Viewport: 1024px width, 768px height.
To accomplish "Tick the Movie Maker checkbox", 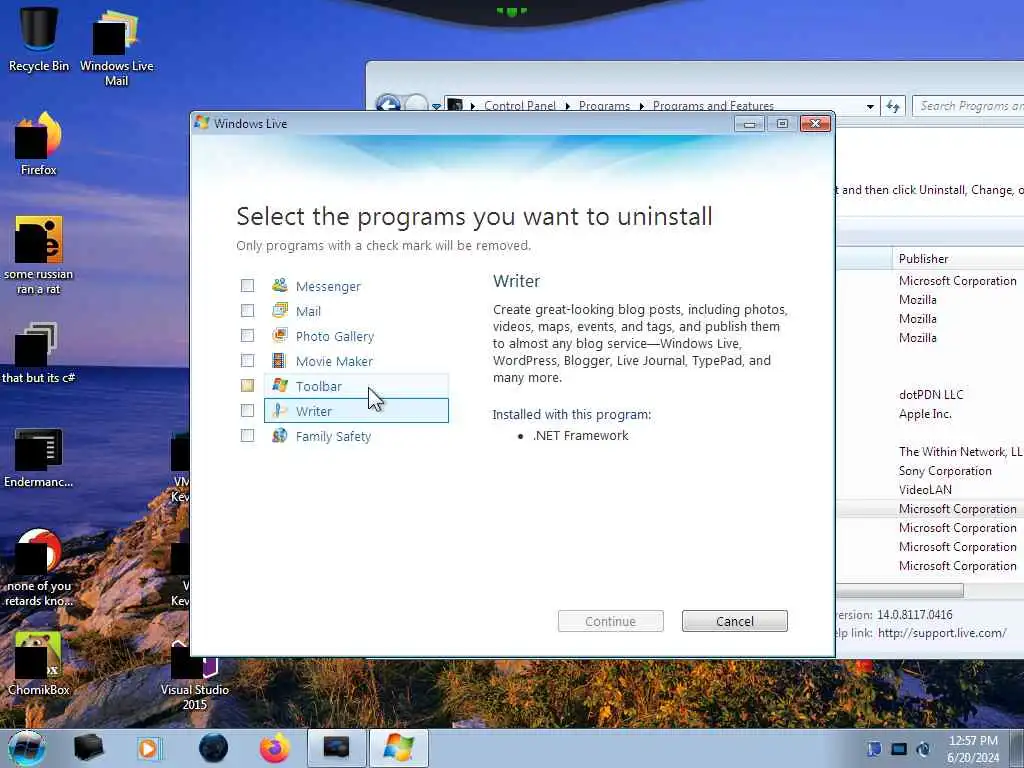I will (x=248, y=360).
